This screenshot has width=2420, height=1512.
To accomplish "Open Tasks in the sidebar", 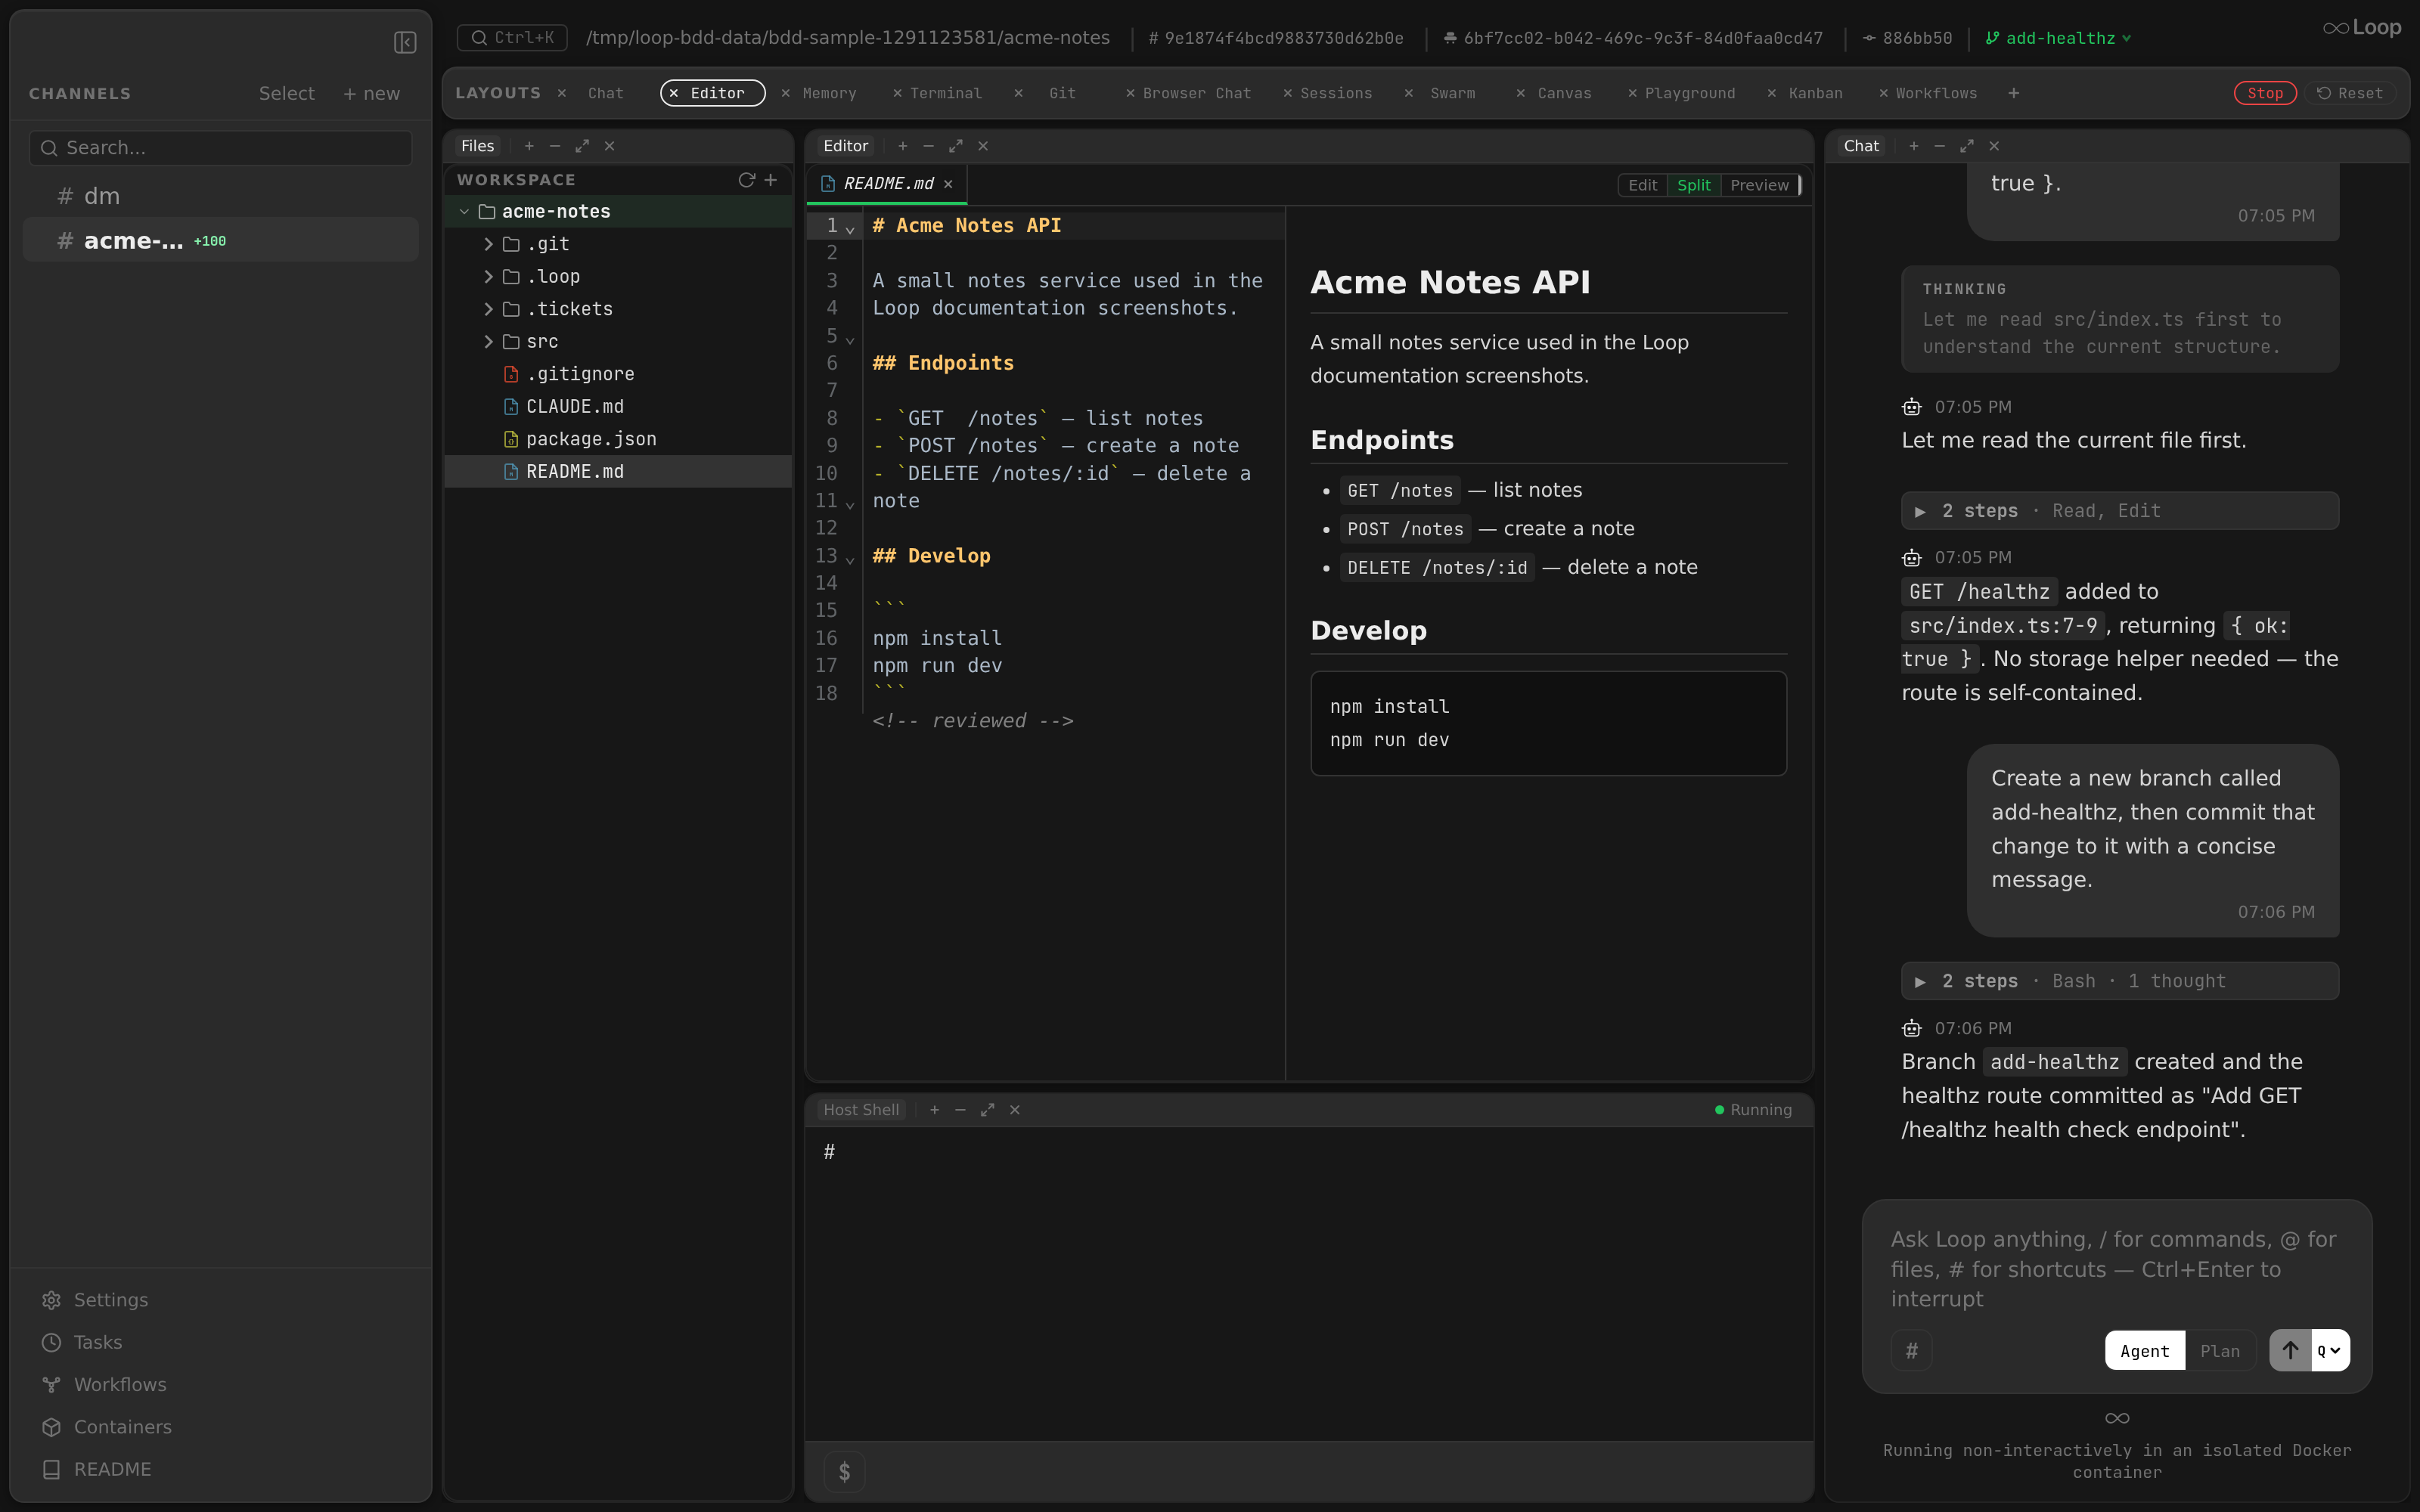I will tap(82, 1342).
